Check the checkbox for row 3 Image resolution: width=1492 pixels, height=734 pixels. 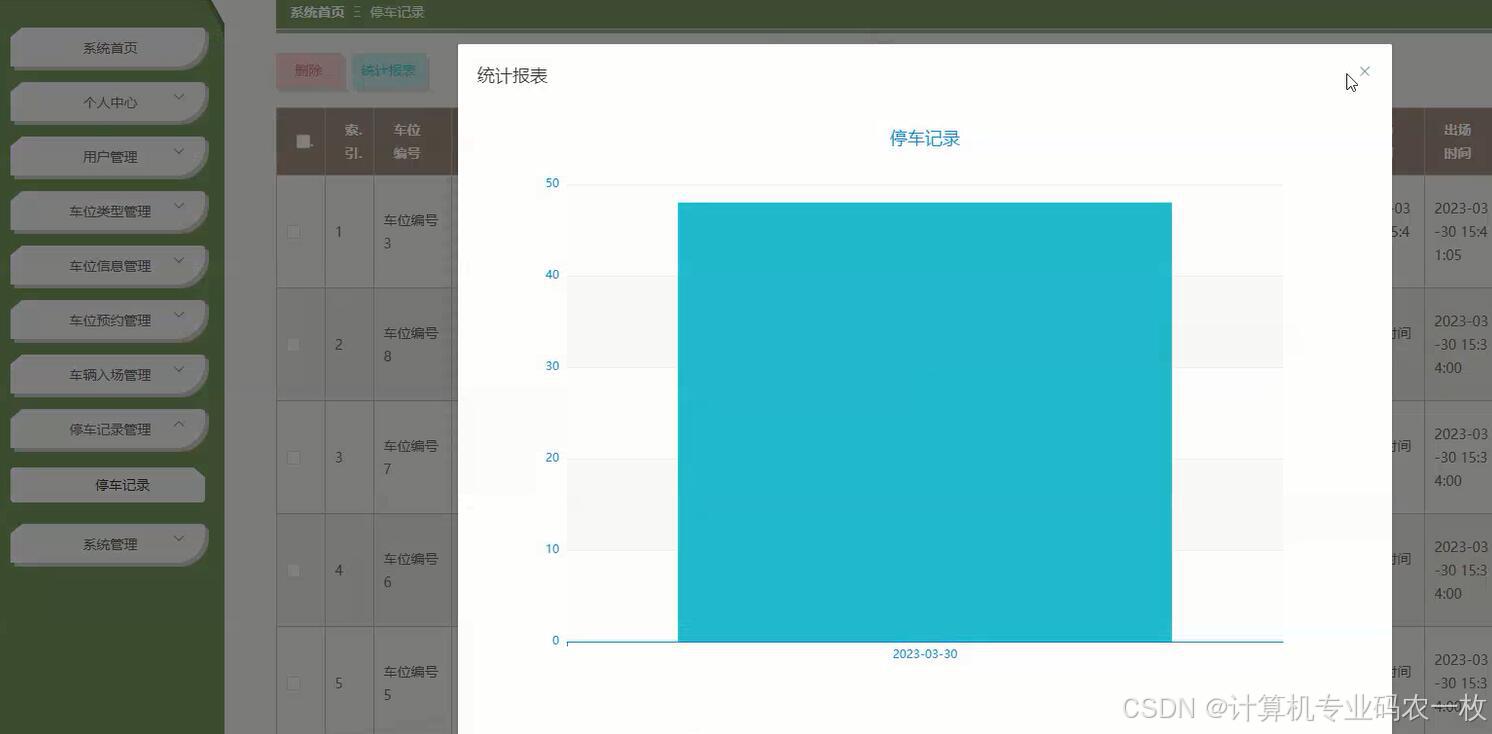294,457
